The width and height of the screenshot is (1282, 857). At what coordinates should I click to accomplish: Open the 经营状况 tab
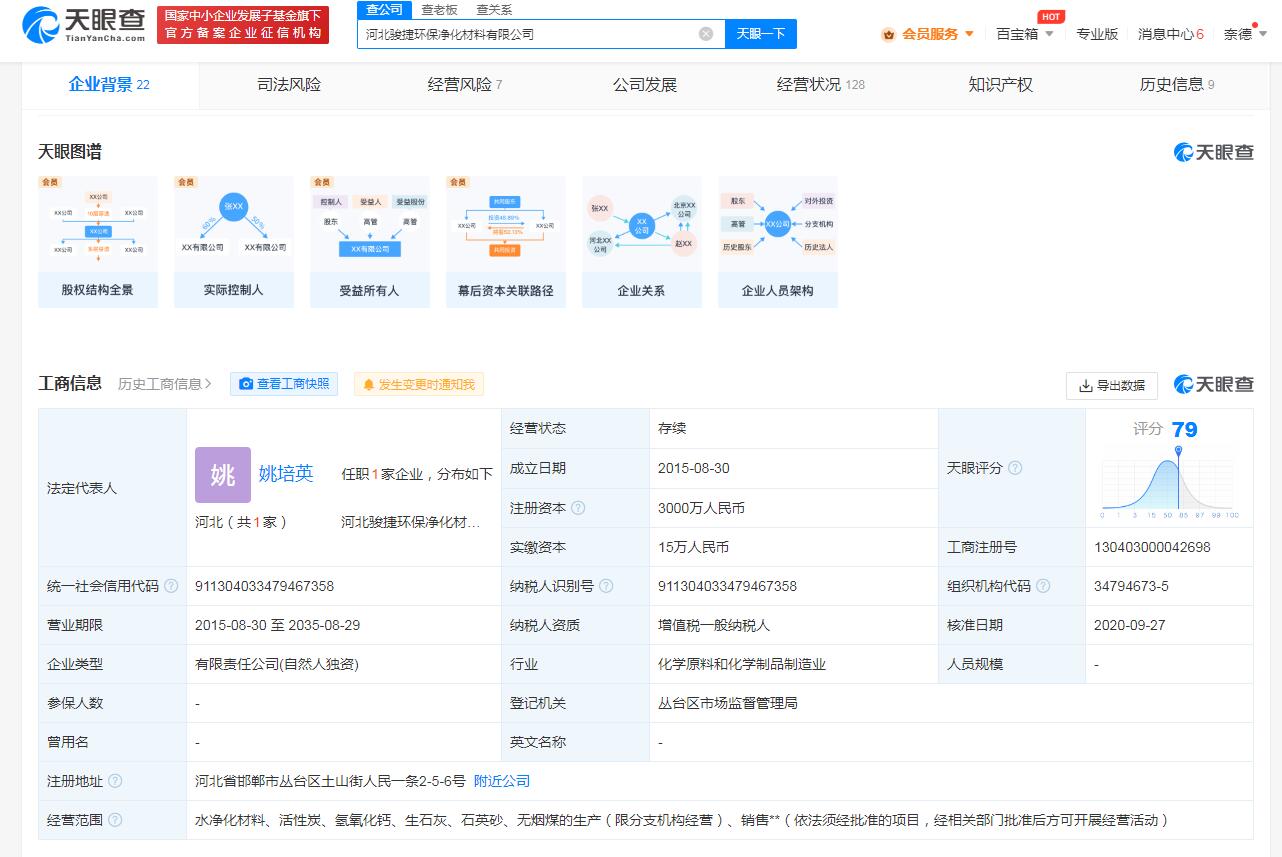click(x=821, y=85)
